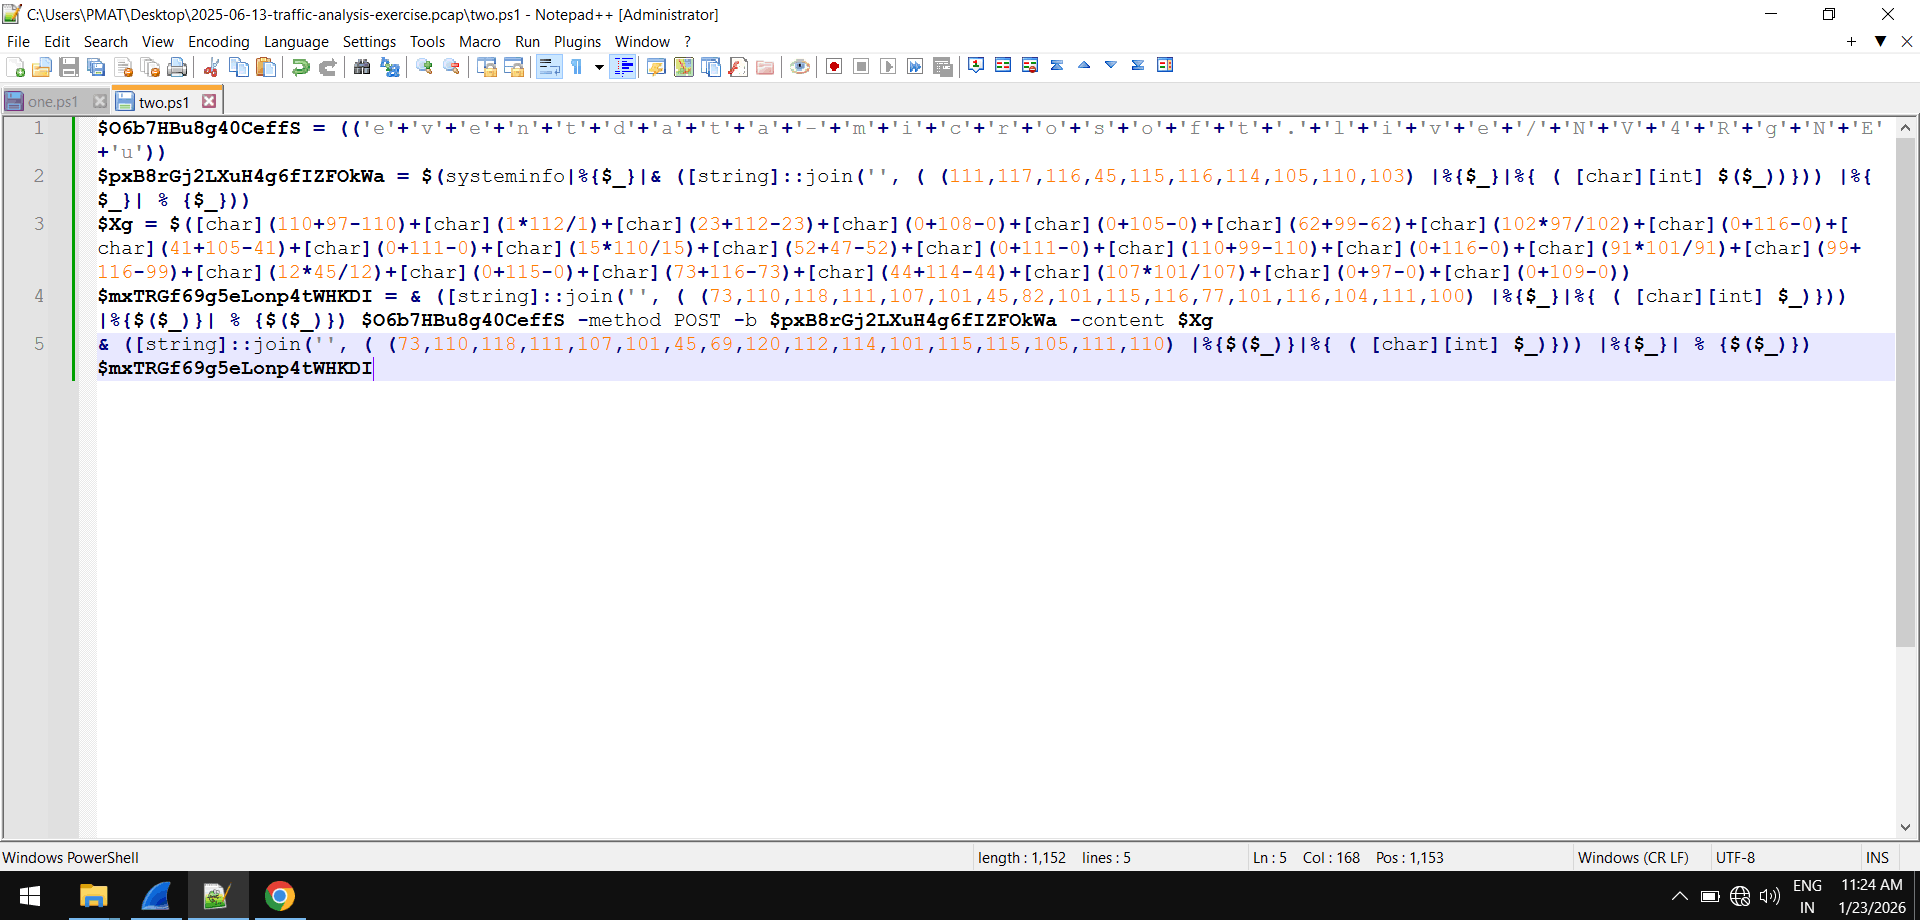Show all characters with the paragraph icon
Image resolution: width=1920 pixels, height=920 pixels.
[x=577, y=66]
